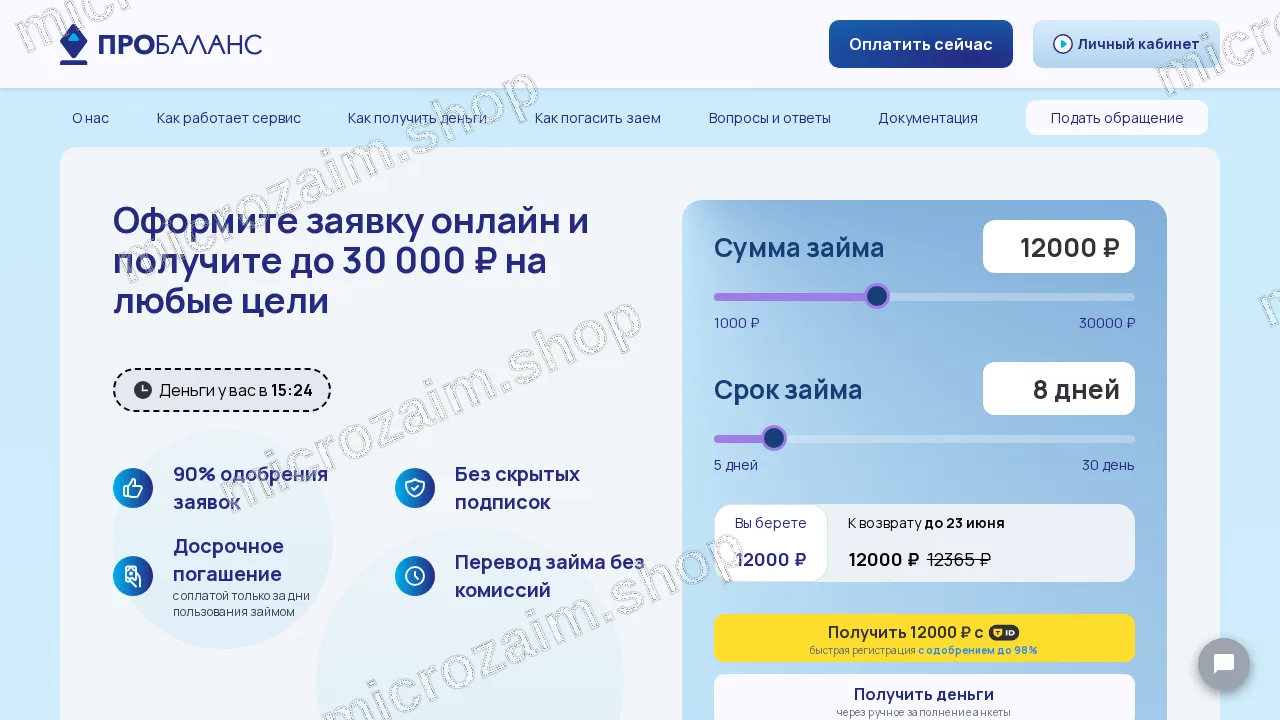Image resolution: width=1280 pixels, height=720 pixels.
Task: Click the 12000 ₽ loan amount field
Action: tap(1059, 247)
